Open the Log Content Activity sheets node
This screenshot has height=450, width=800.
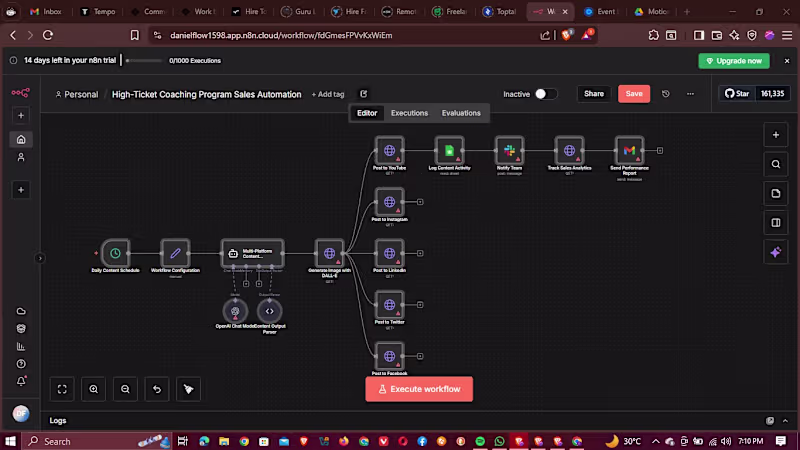click(449, 151)
